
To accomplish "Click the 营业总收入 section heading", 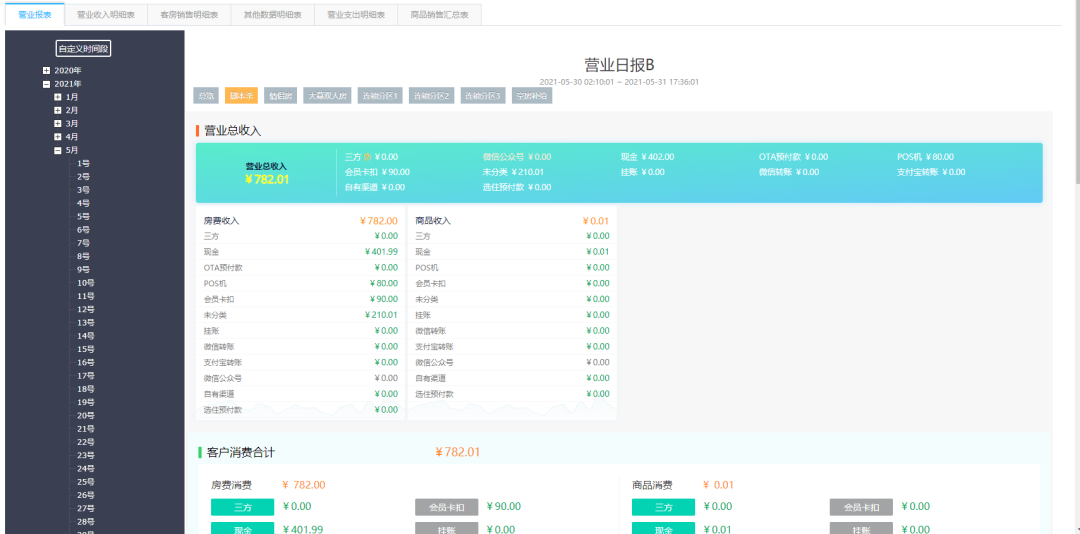I will [x=233, y=131].
